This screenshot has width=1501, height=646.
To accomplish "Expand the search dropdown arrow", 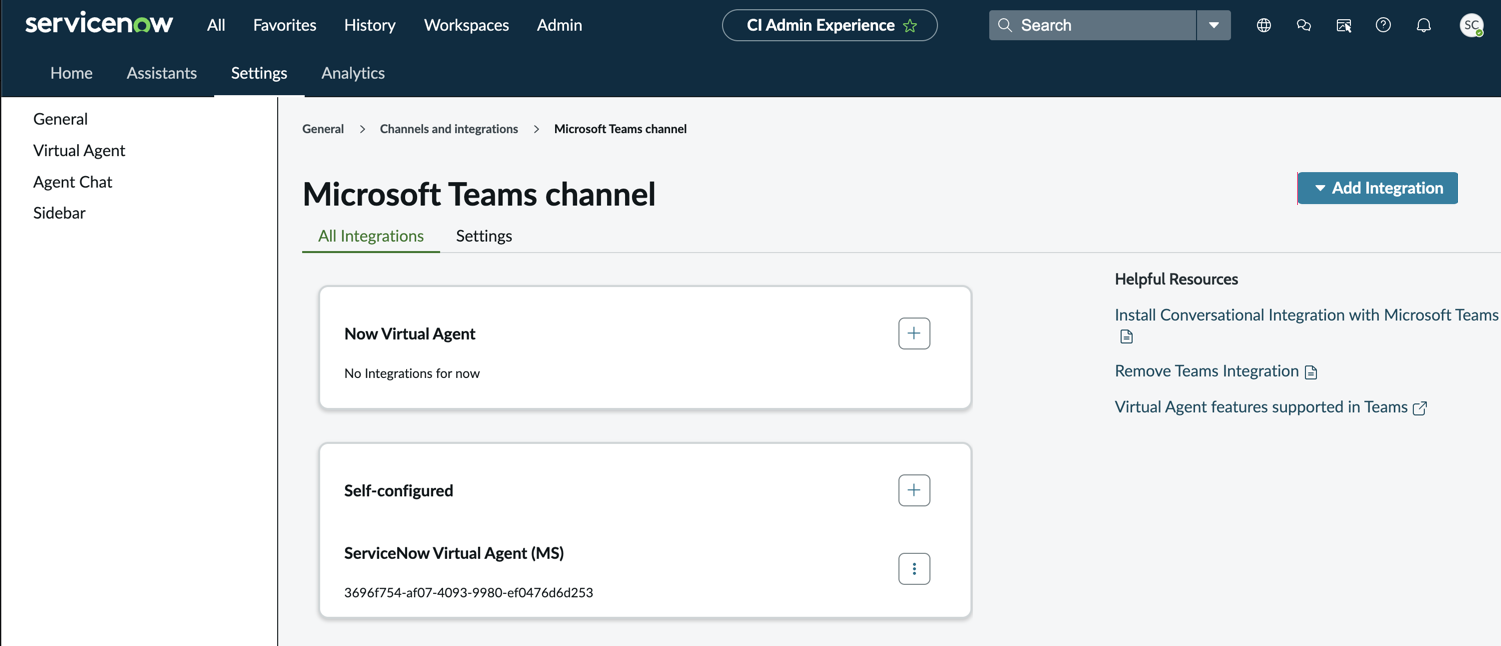I will click(1214, 25).
